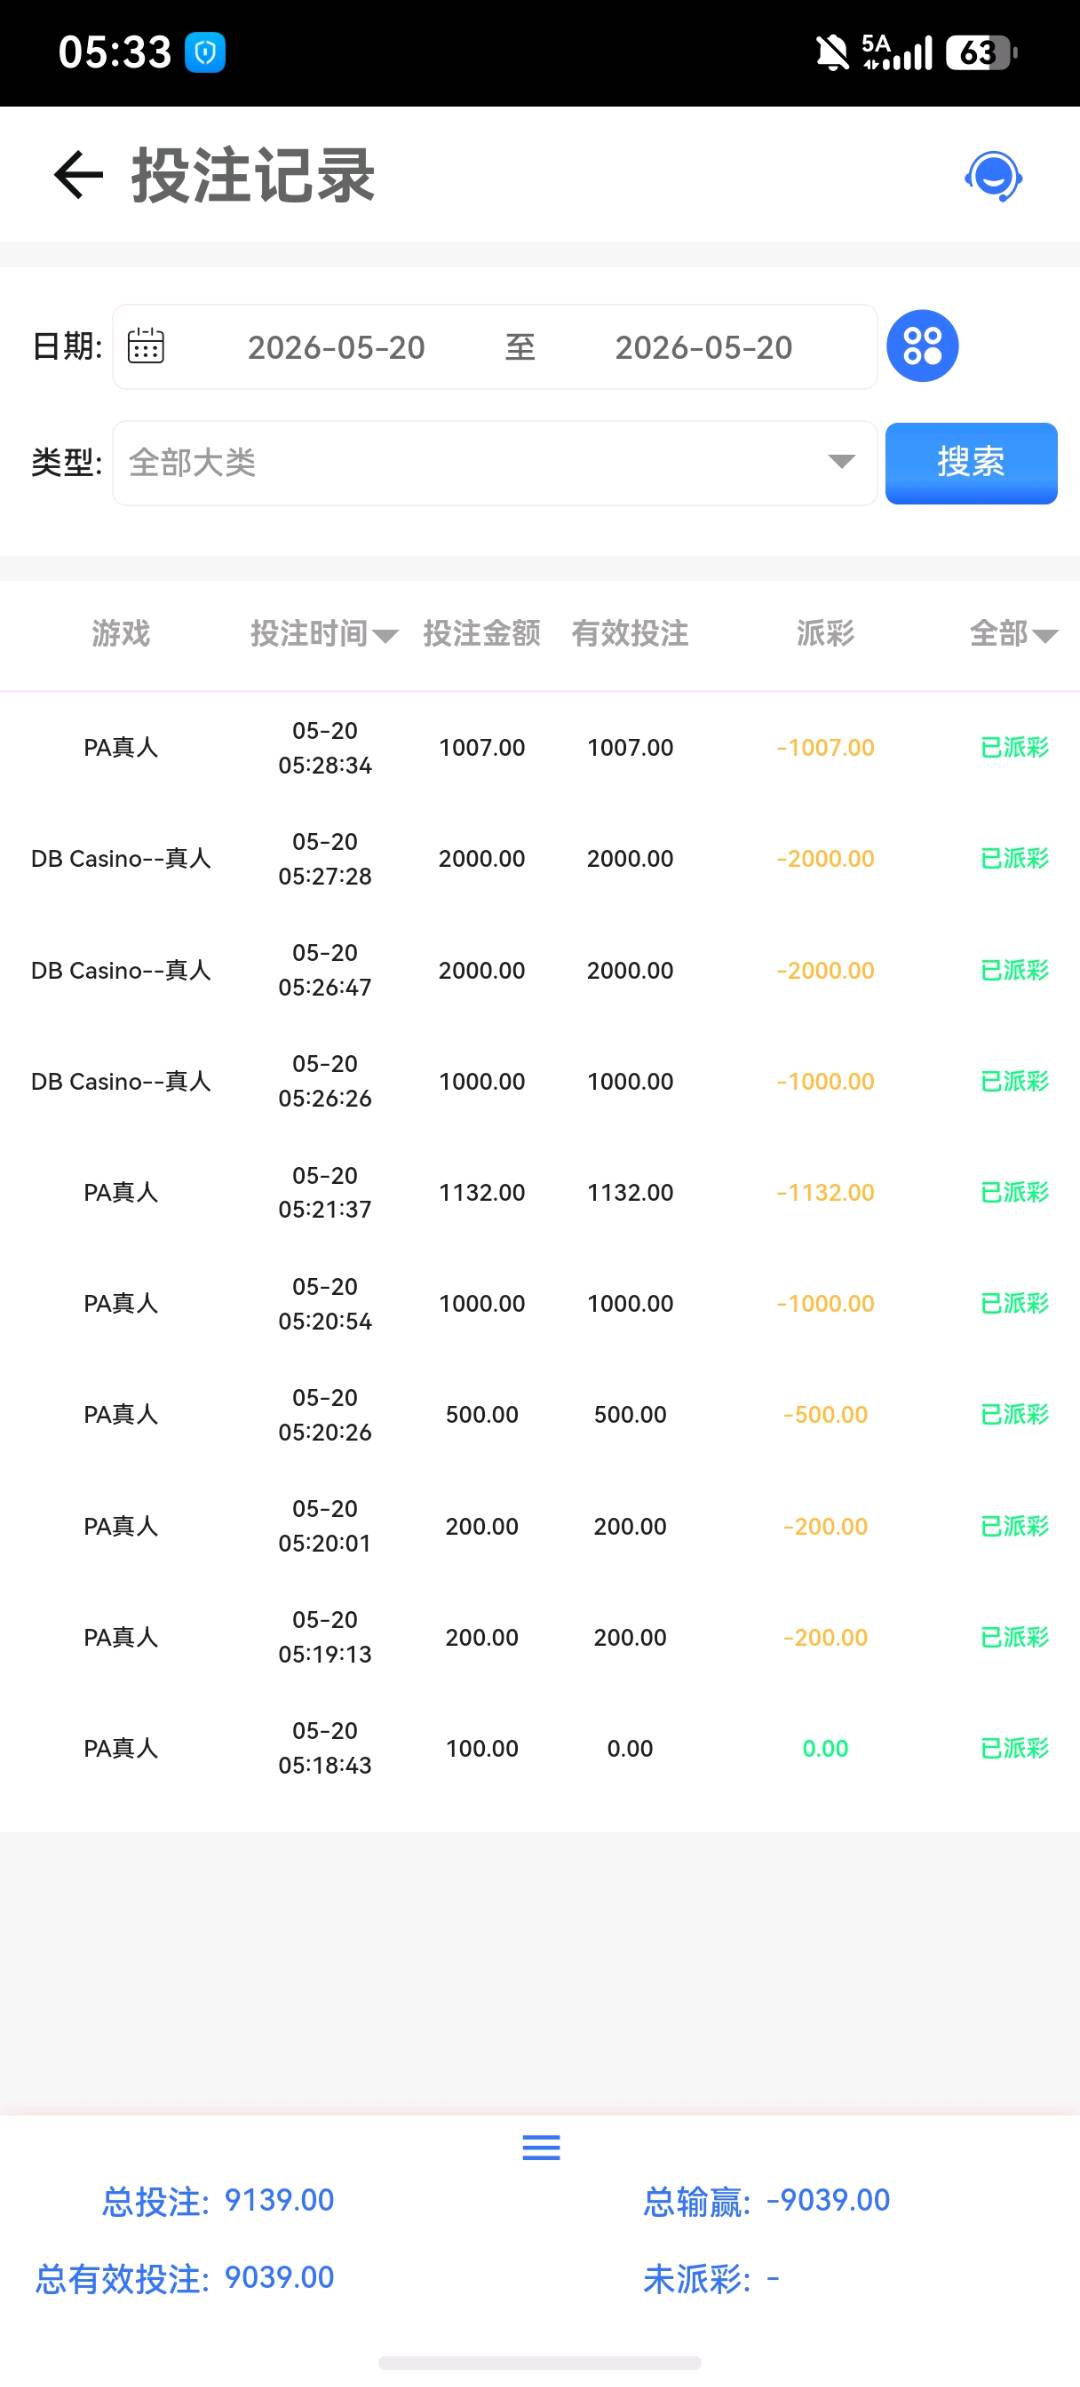Open the 全部大类 type dropdown
This screenshot has width=1080, height=2387.
[x=495, y=462]
